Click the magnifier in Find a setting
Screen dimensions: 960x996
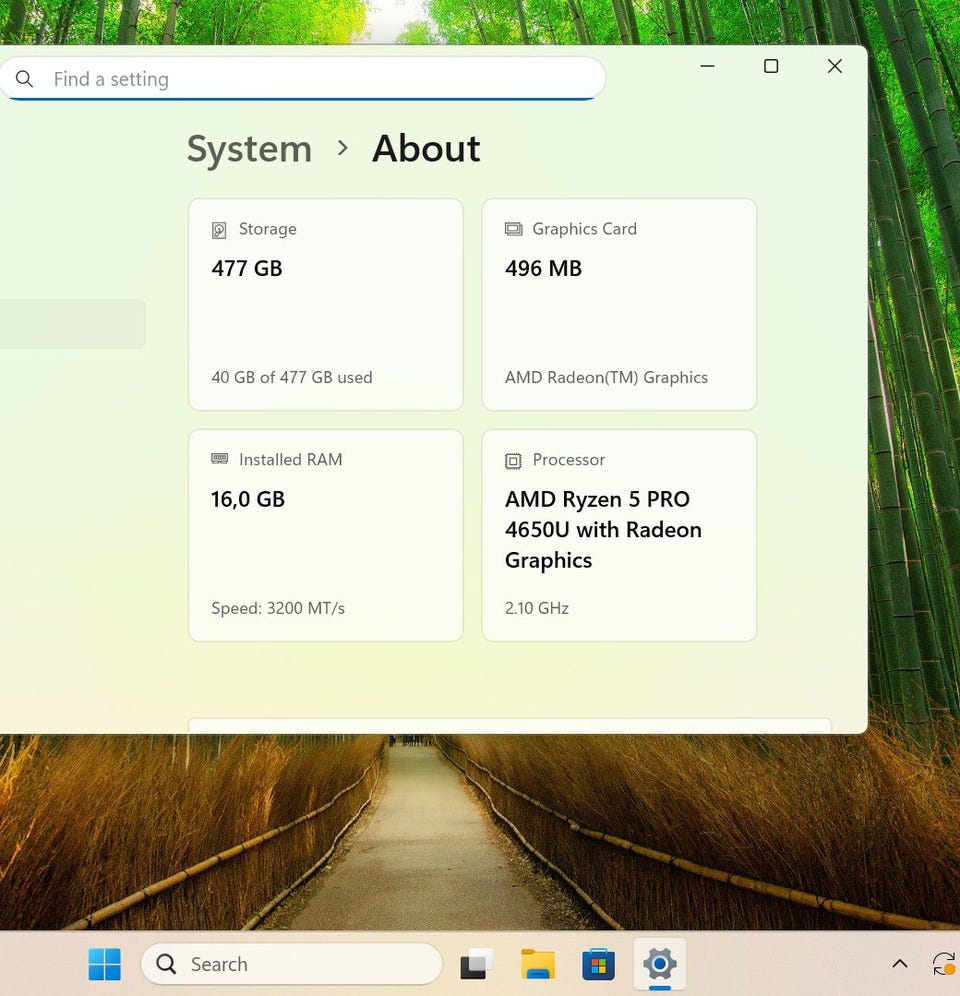point(25,79)
